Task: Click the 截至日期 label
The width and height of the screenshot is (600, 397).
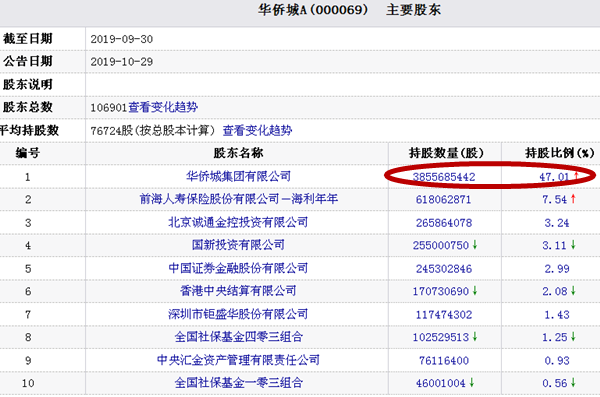Action: (x=28, y=39)
